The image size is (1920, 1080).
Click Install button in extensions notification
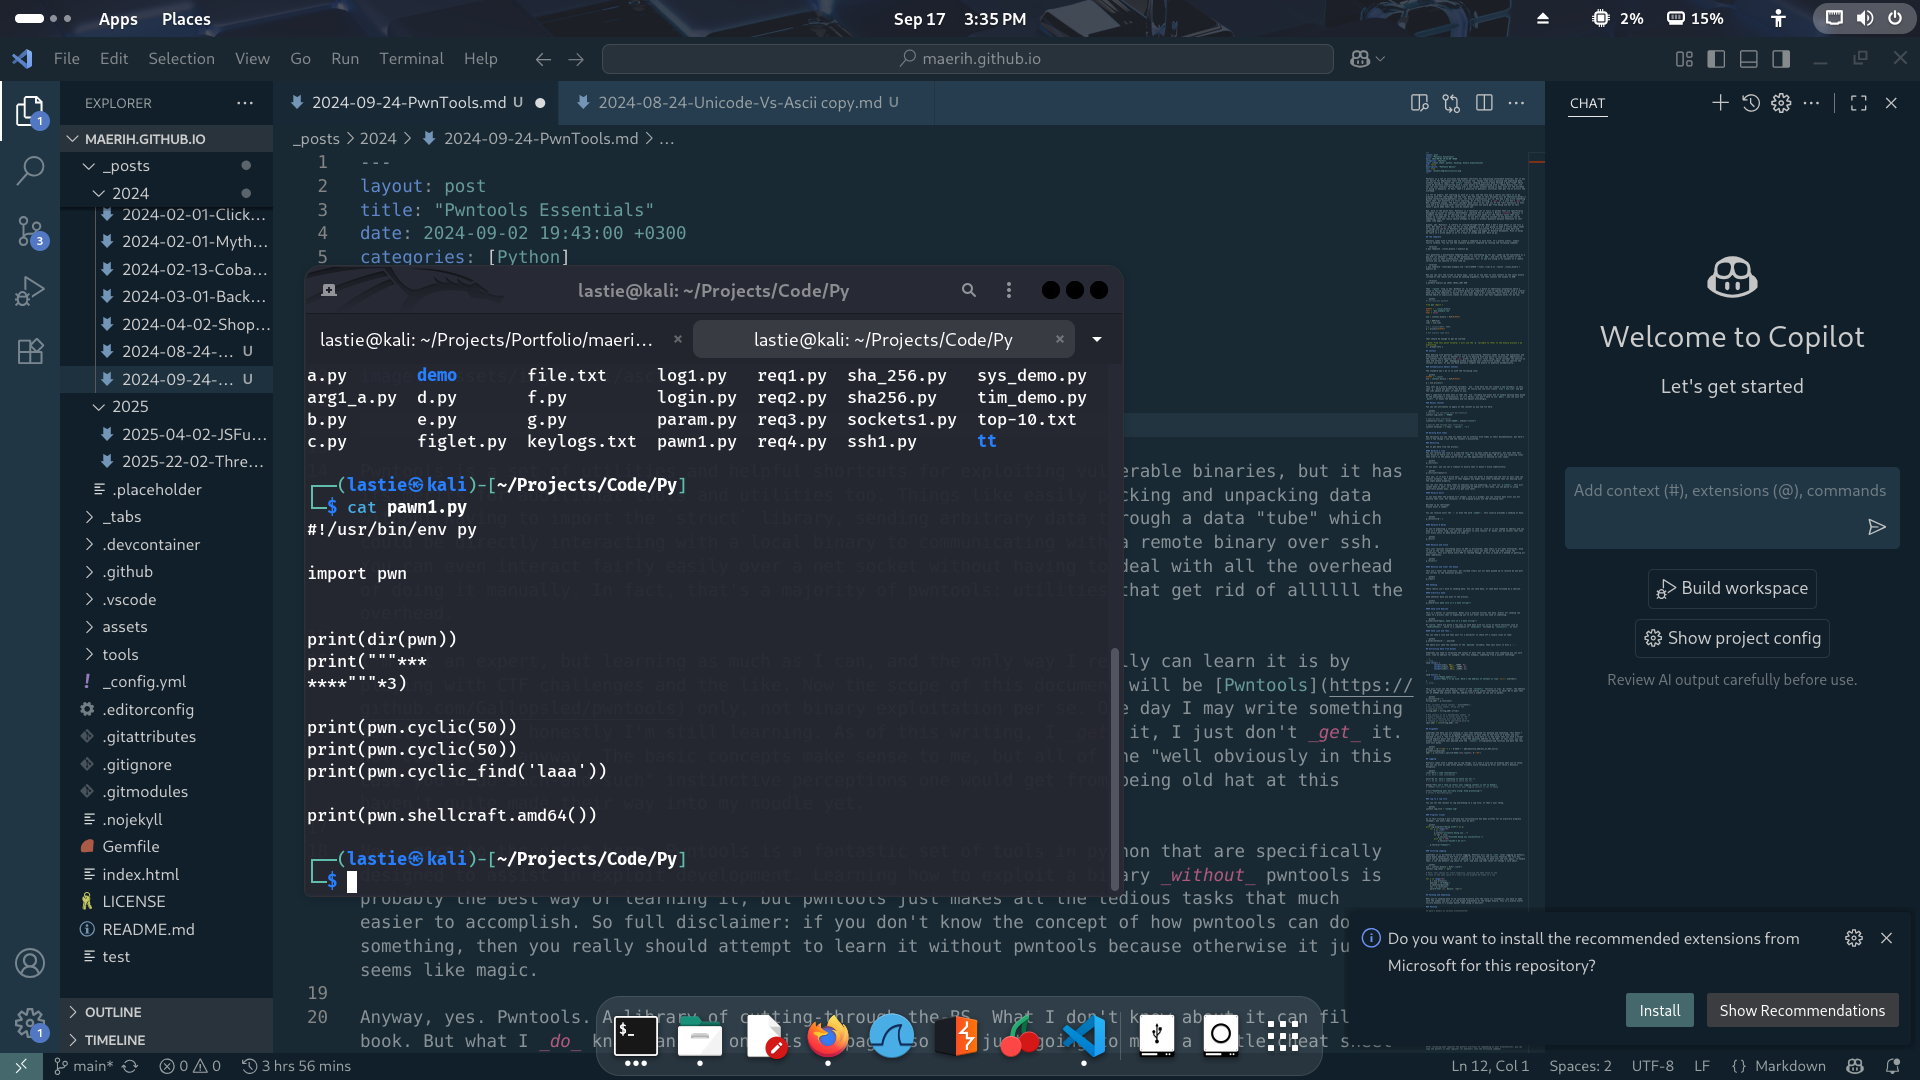click(1659, 1010)
